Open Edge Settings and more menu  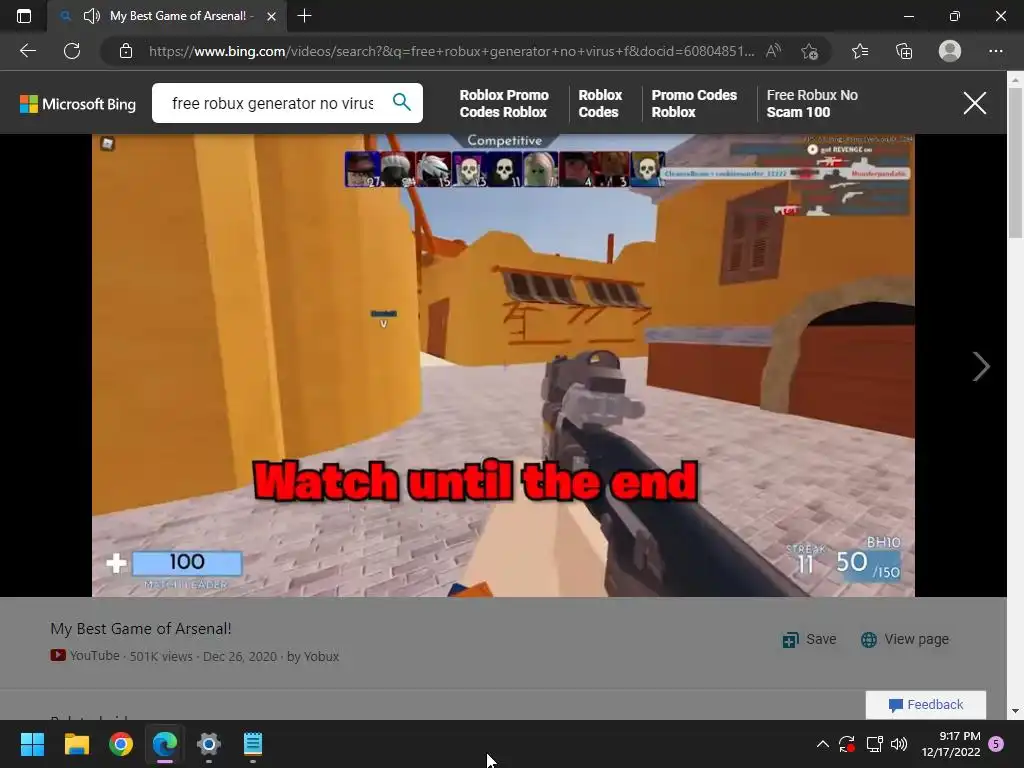[x=995, y=51]
